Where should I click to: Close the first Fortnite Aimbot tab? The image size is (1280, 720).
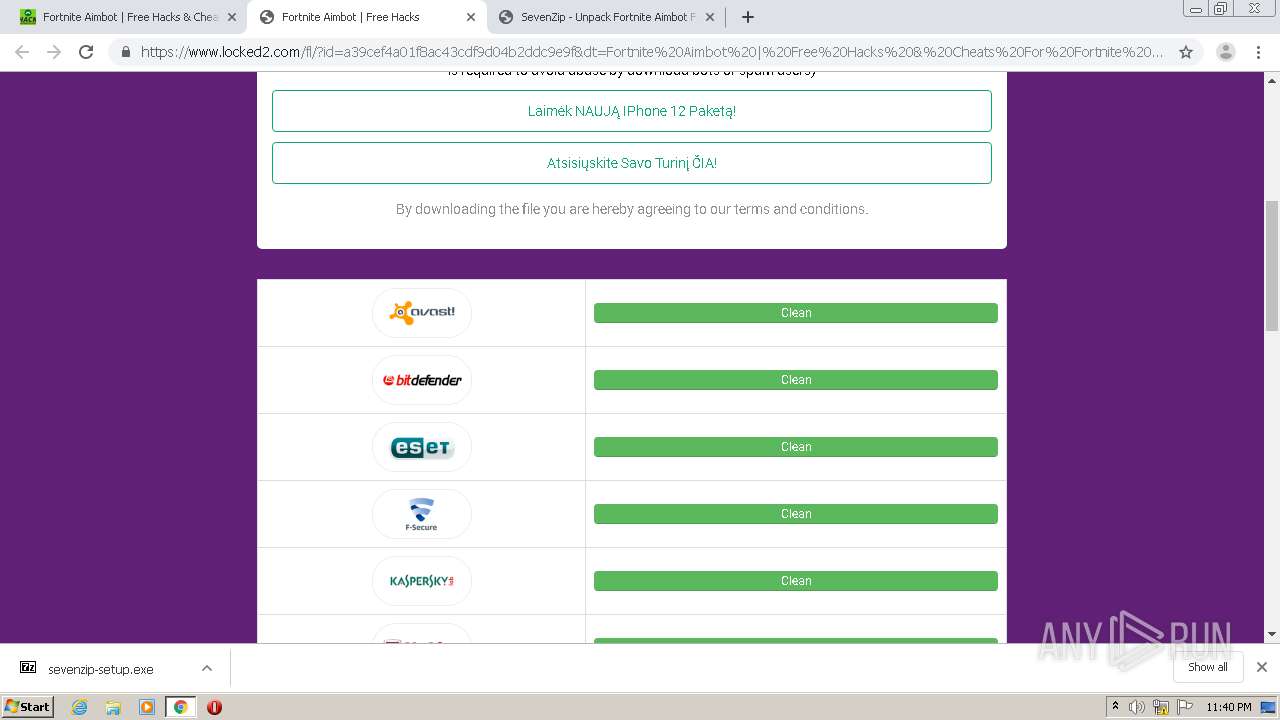click(x=231, y=17)
